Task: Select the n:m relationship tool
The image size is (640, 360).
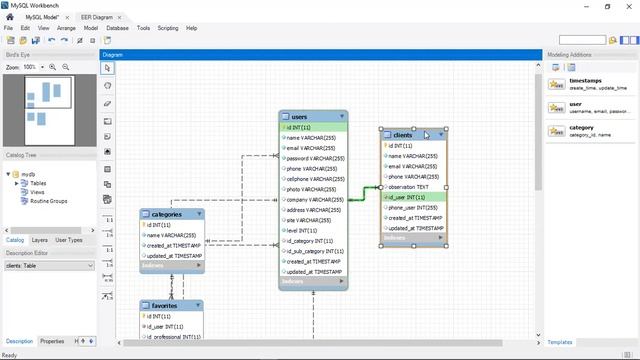Action: coord(107,278)
